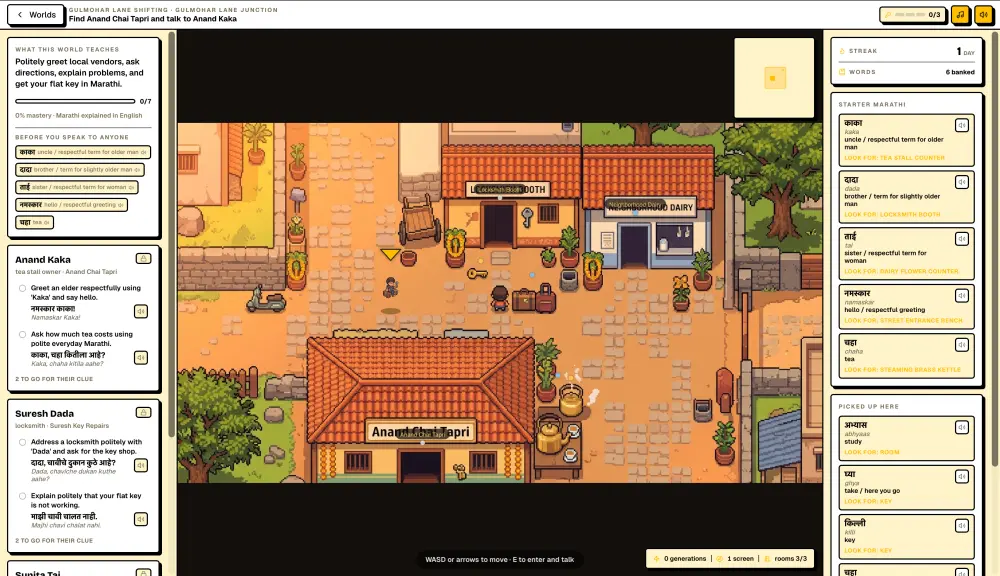Select the नमस्कार hello word chip

pyautogui.click(x=71, y=205)
